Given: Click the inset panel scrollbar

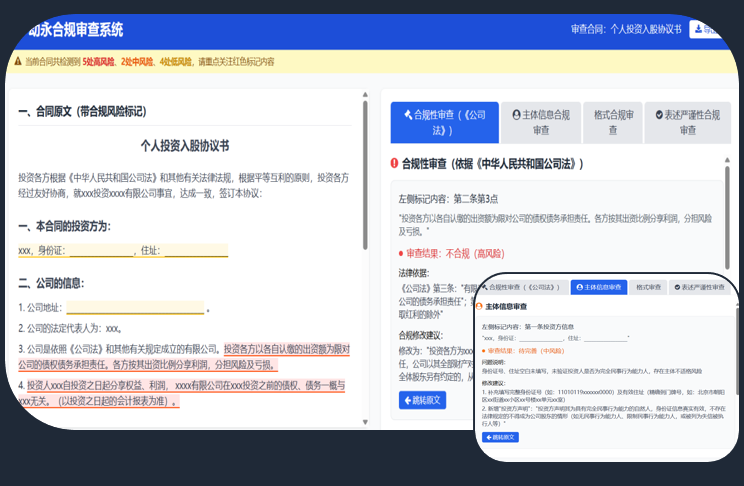Looking at the screenshot, I should click(736, 351).
